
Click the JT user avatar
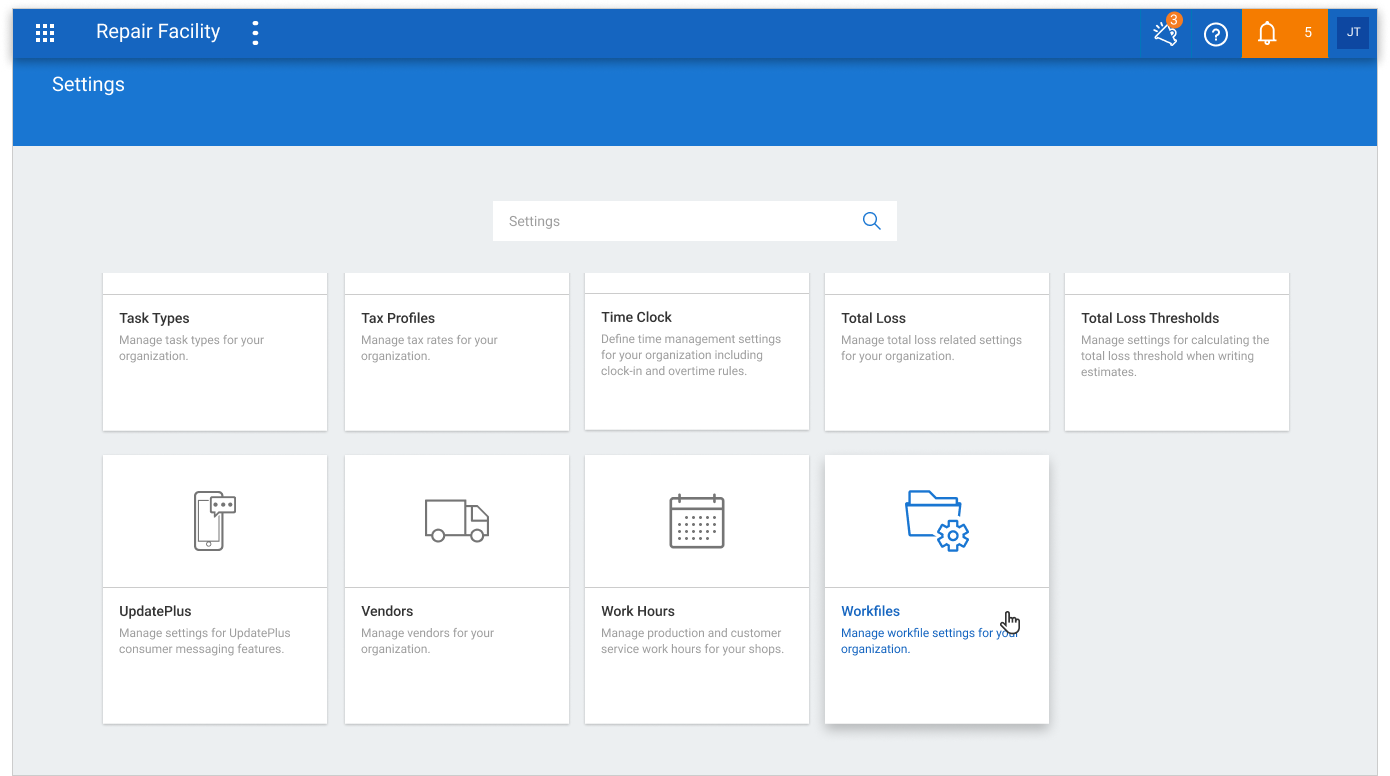tap(1353, 33)
